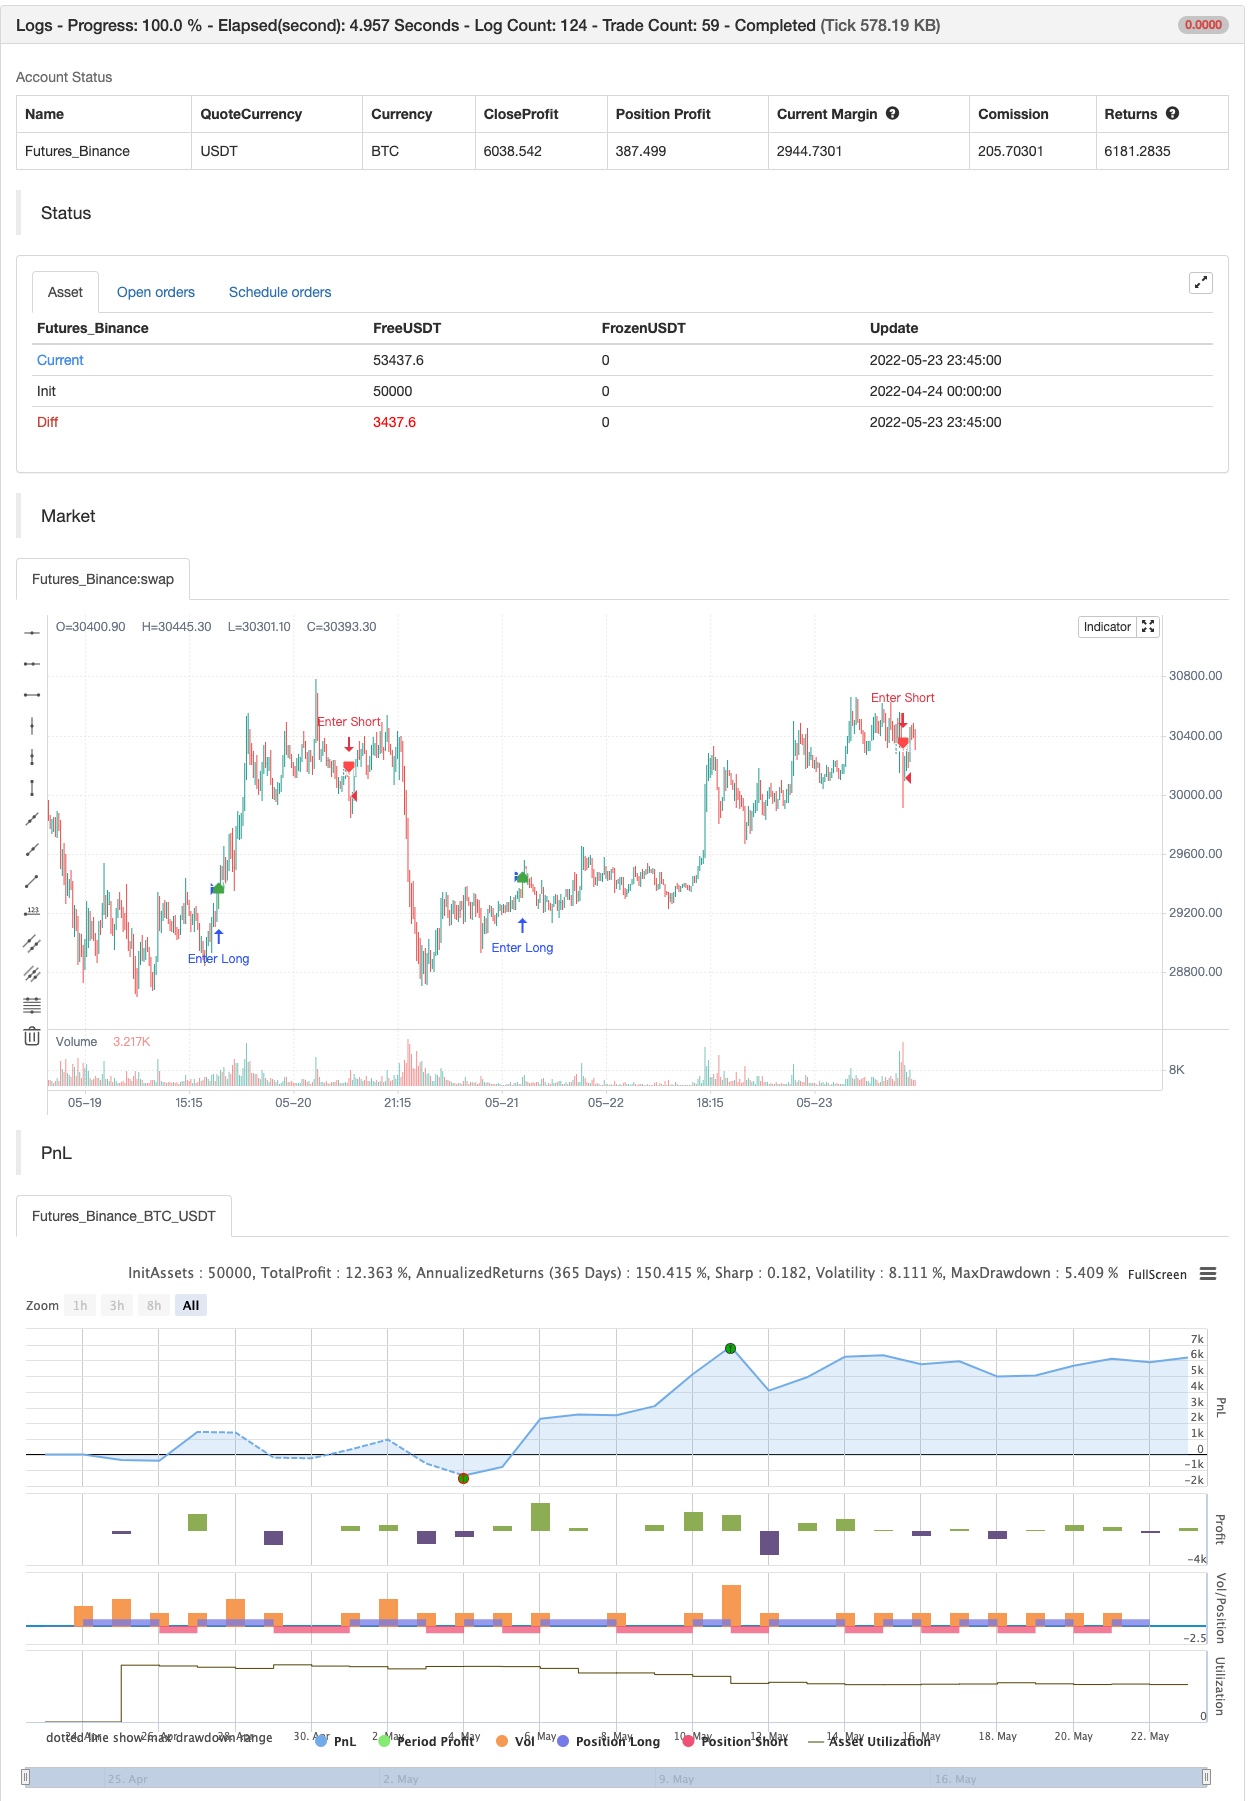Select the diagonal ray line tool
Image resolution: width=1249 pixels, height=1801 pixels.
click(32, 850)
